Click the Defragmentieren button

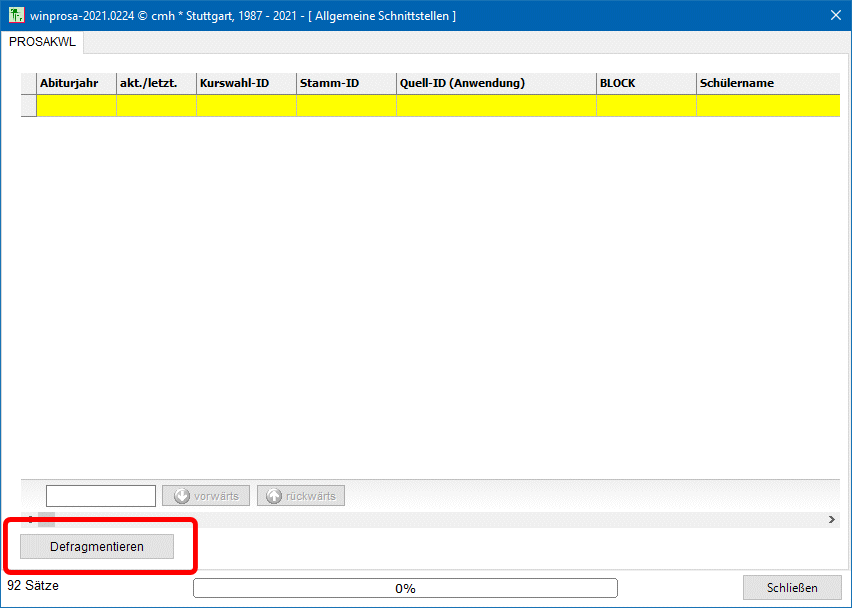pyautogui.click(x=97, y=547)
